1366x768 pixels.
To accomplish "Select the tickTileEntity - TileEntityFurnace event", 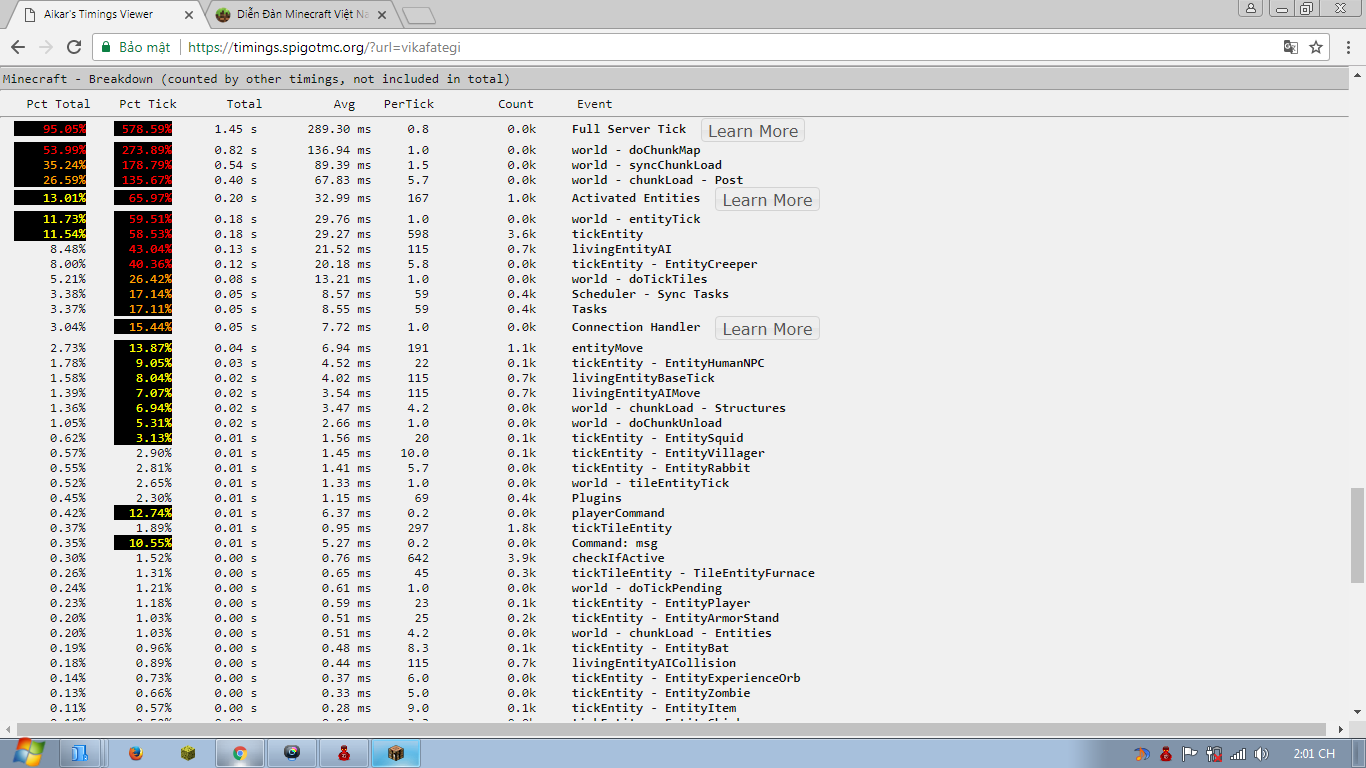I will [x=693, y=573].
